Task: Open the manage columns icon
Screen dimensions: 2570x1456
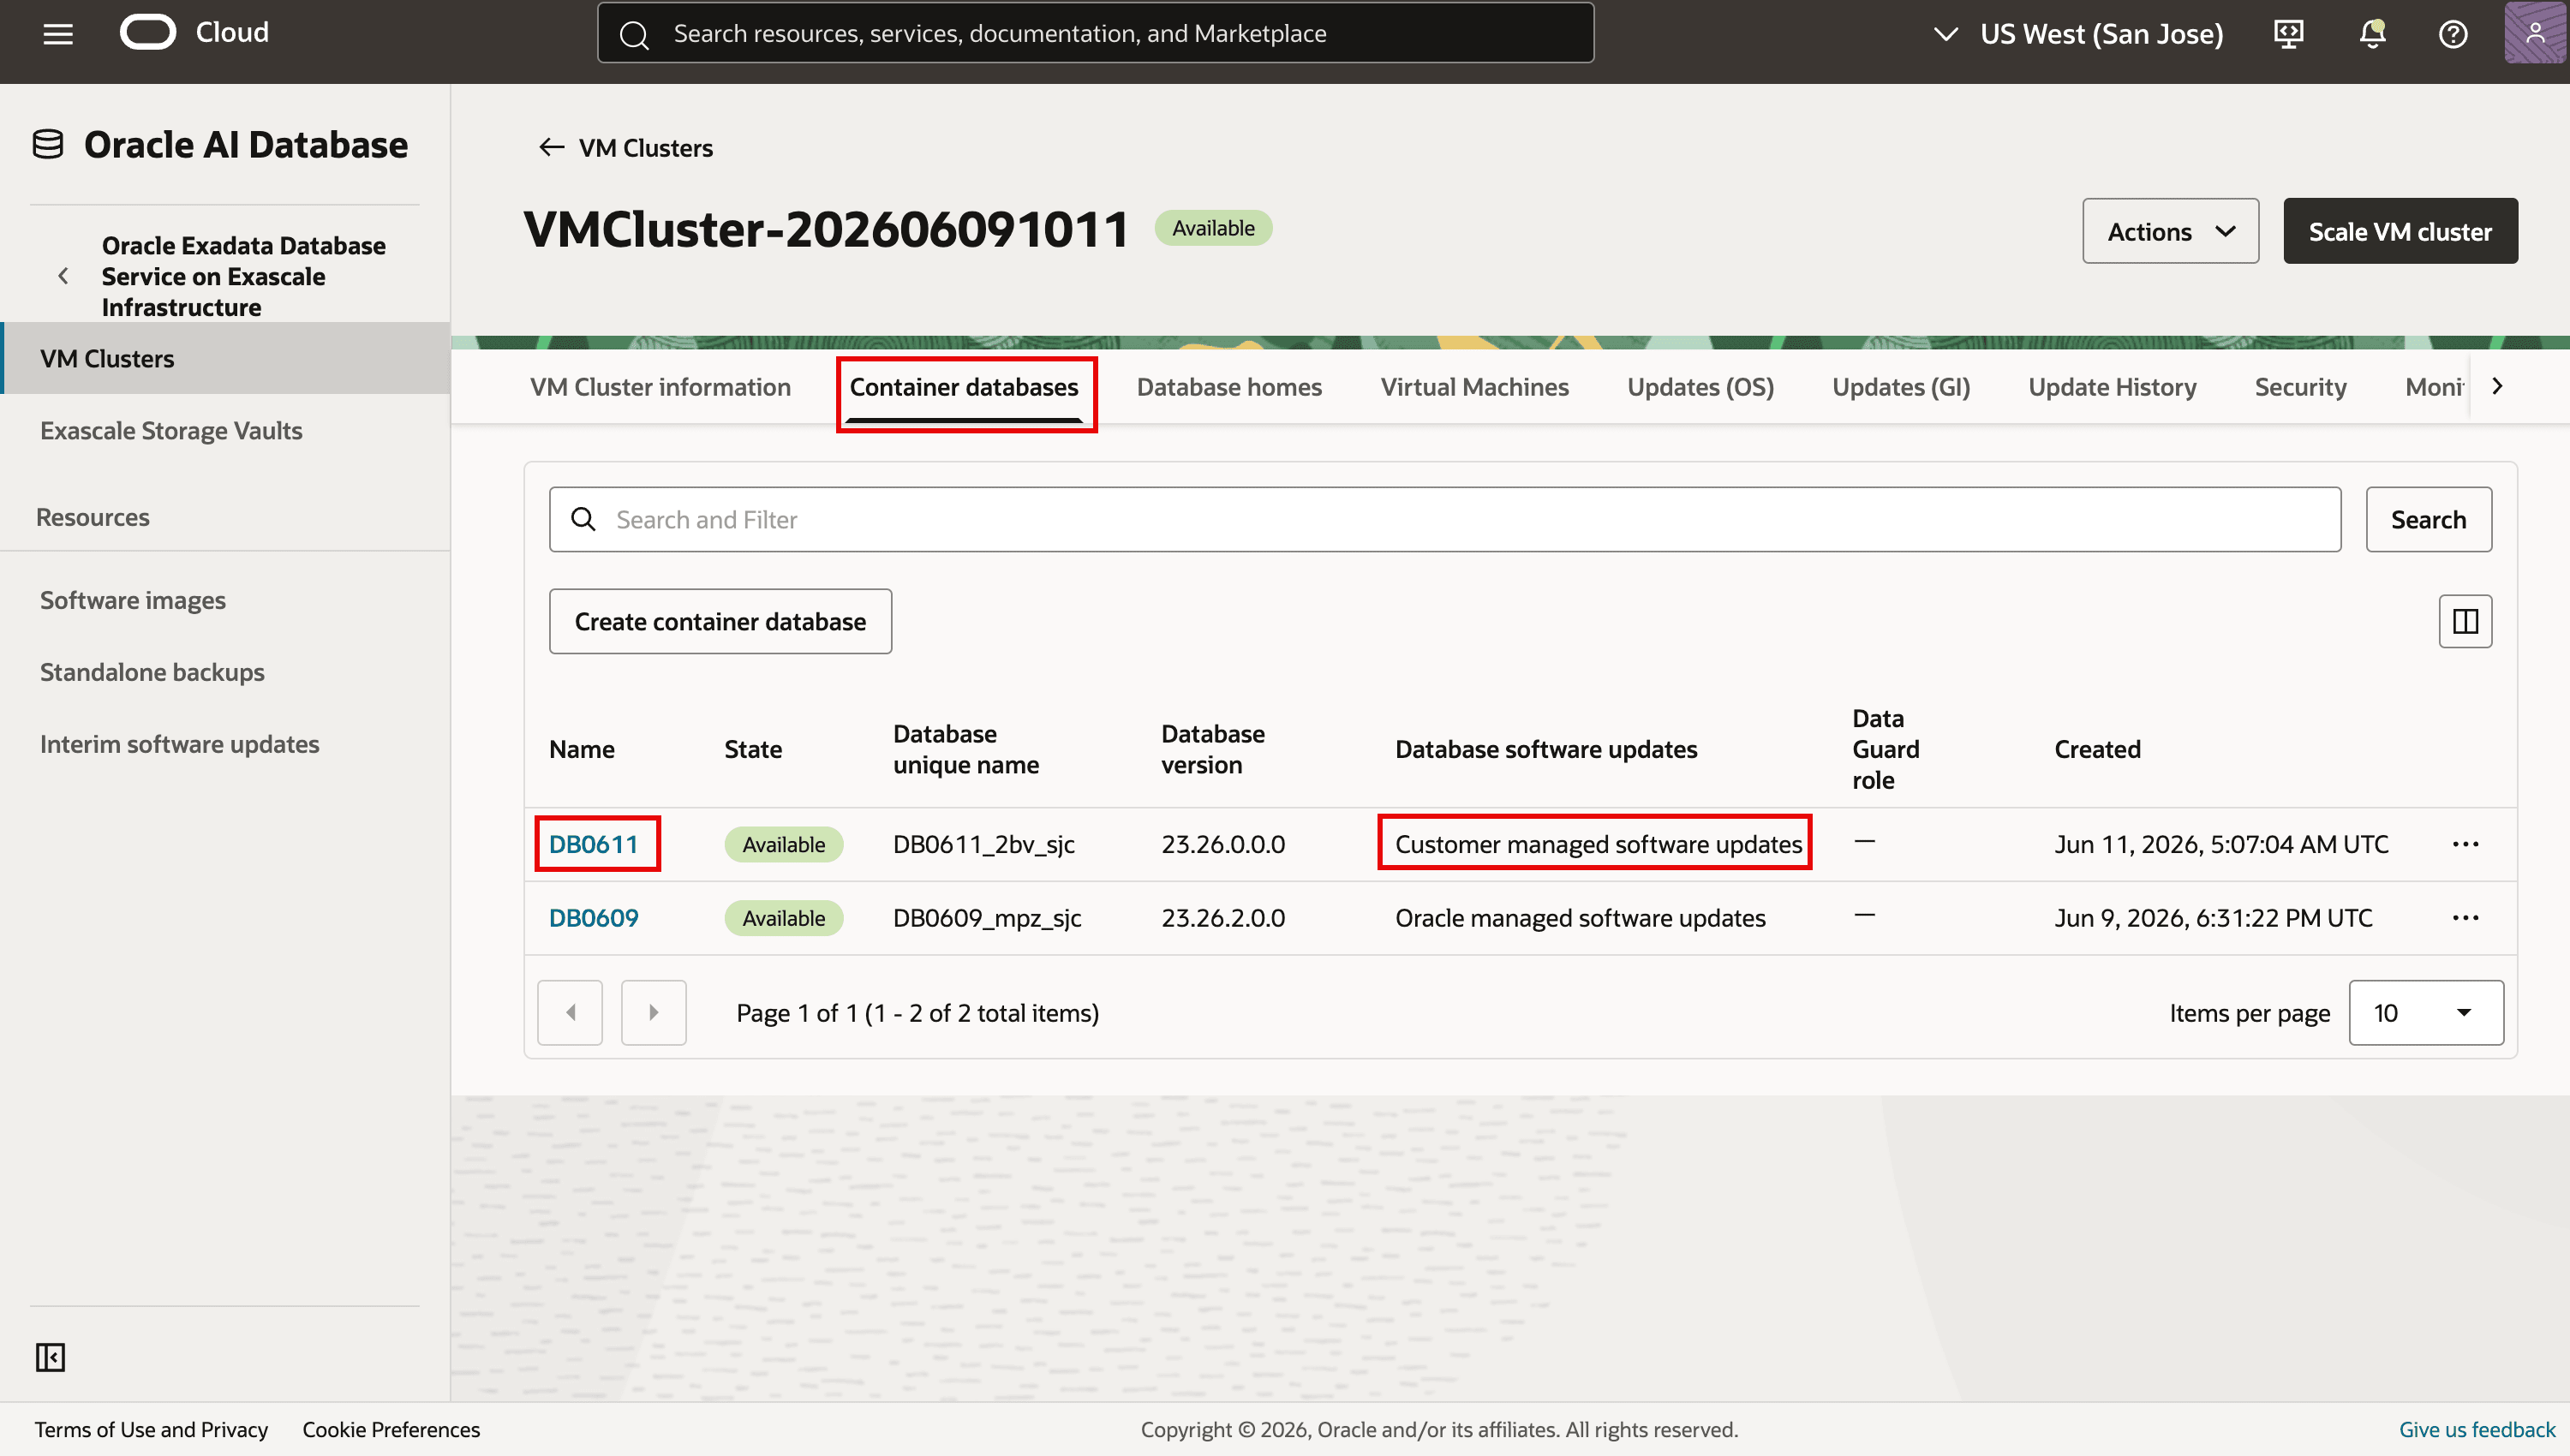Action: coord(2465,621)
